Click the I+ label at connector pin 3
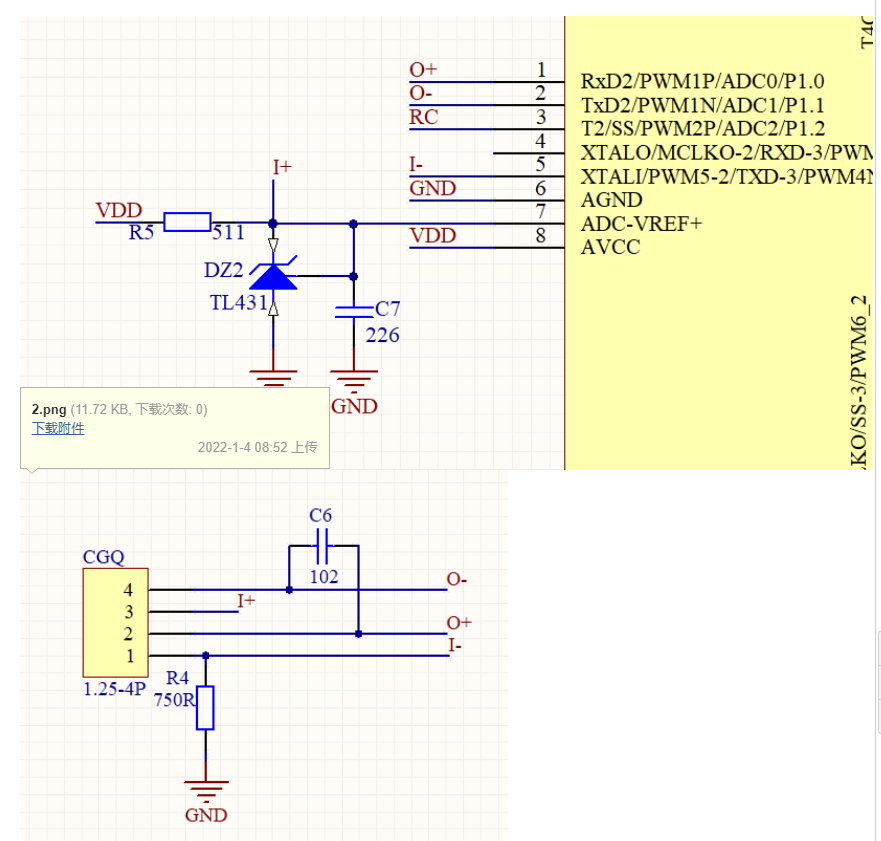Image resolution: width=881 pixels, height=841 pixels. coord(246,601)
